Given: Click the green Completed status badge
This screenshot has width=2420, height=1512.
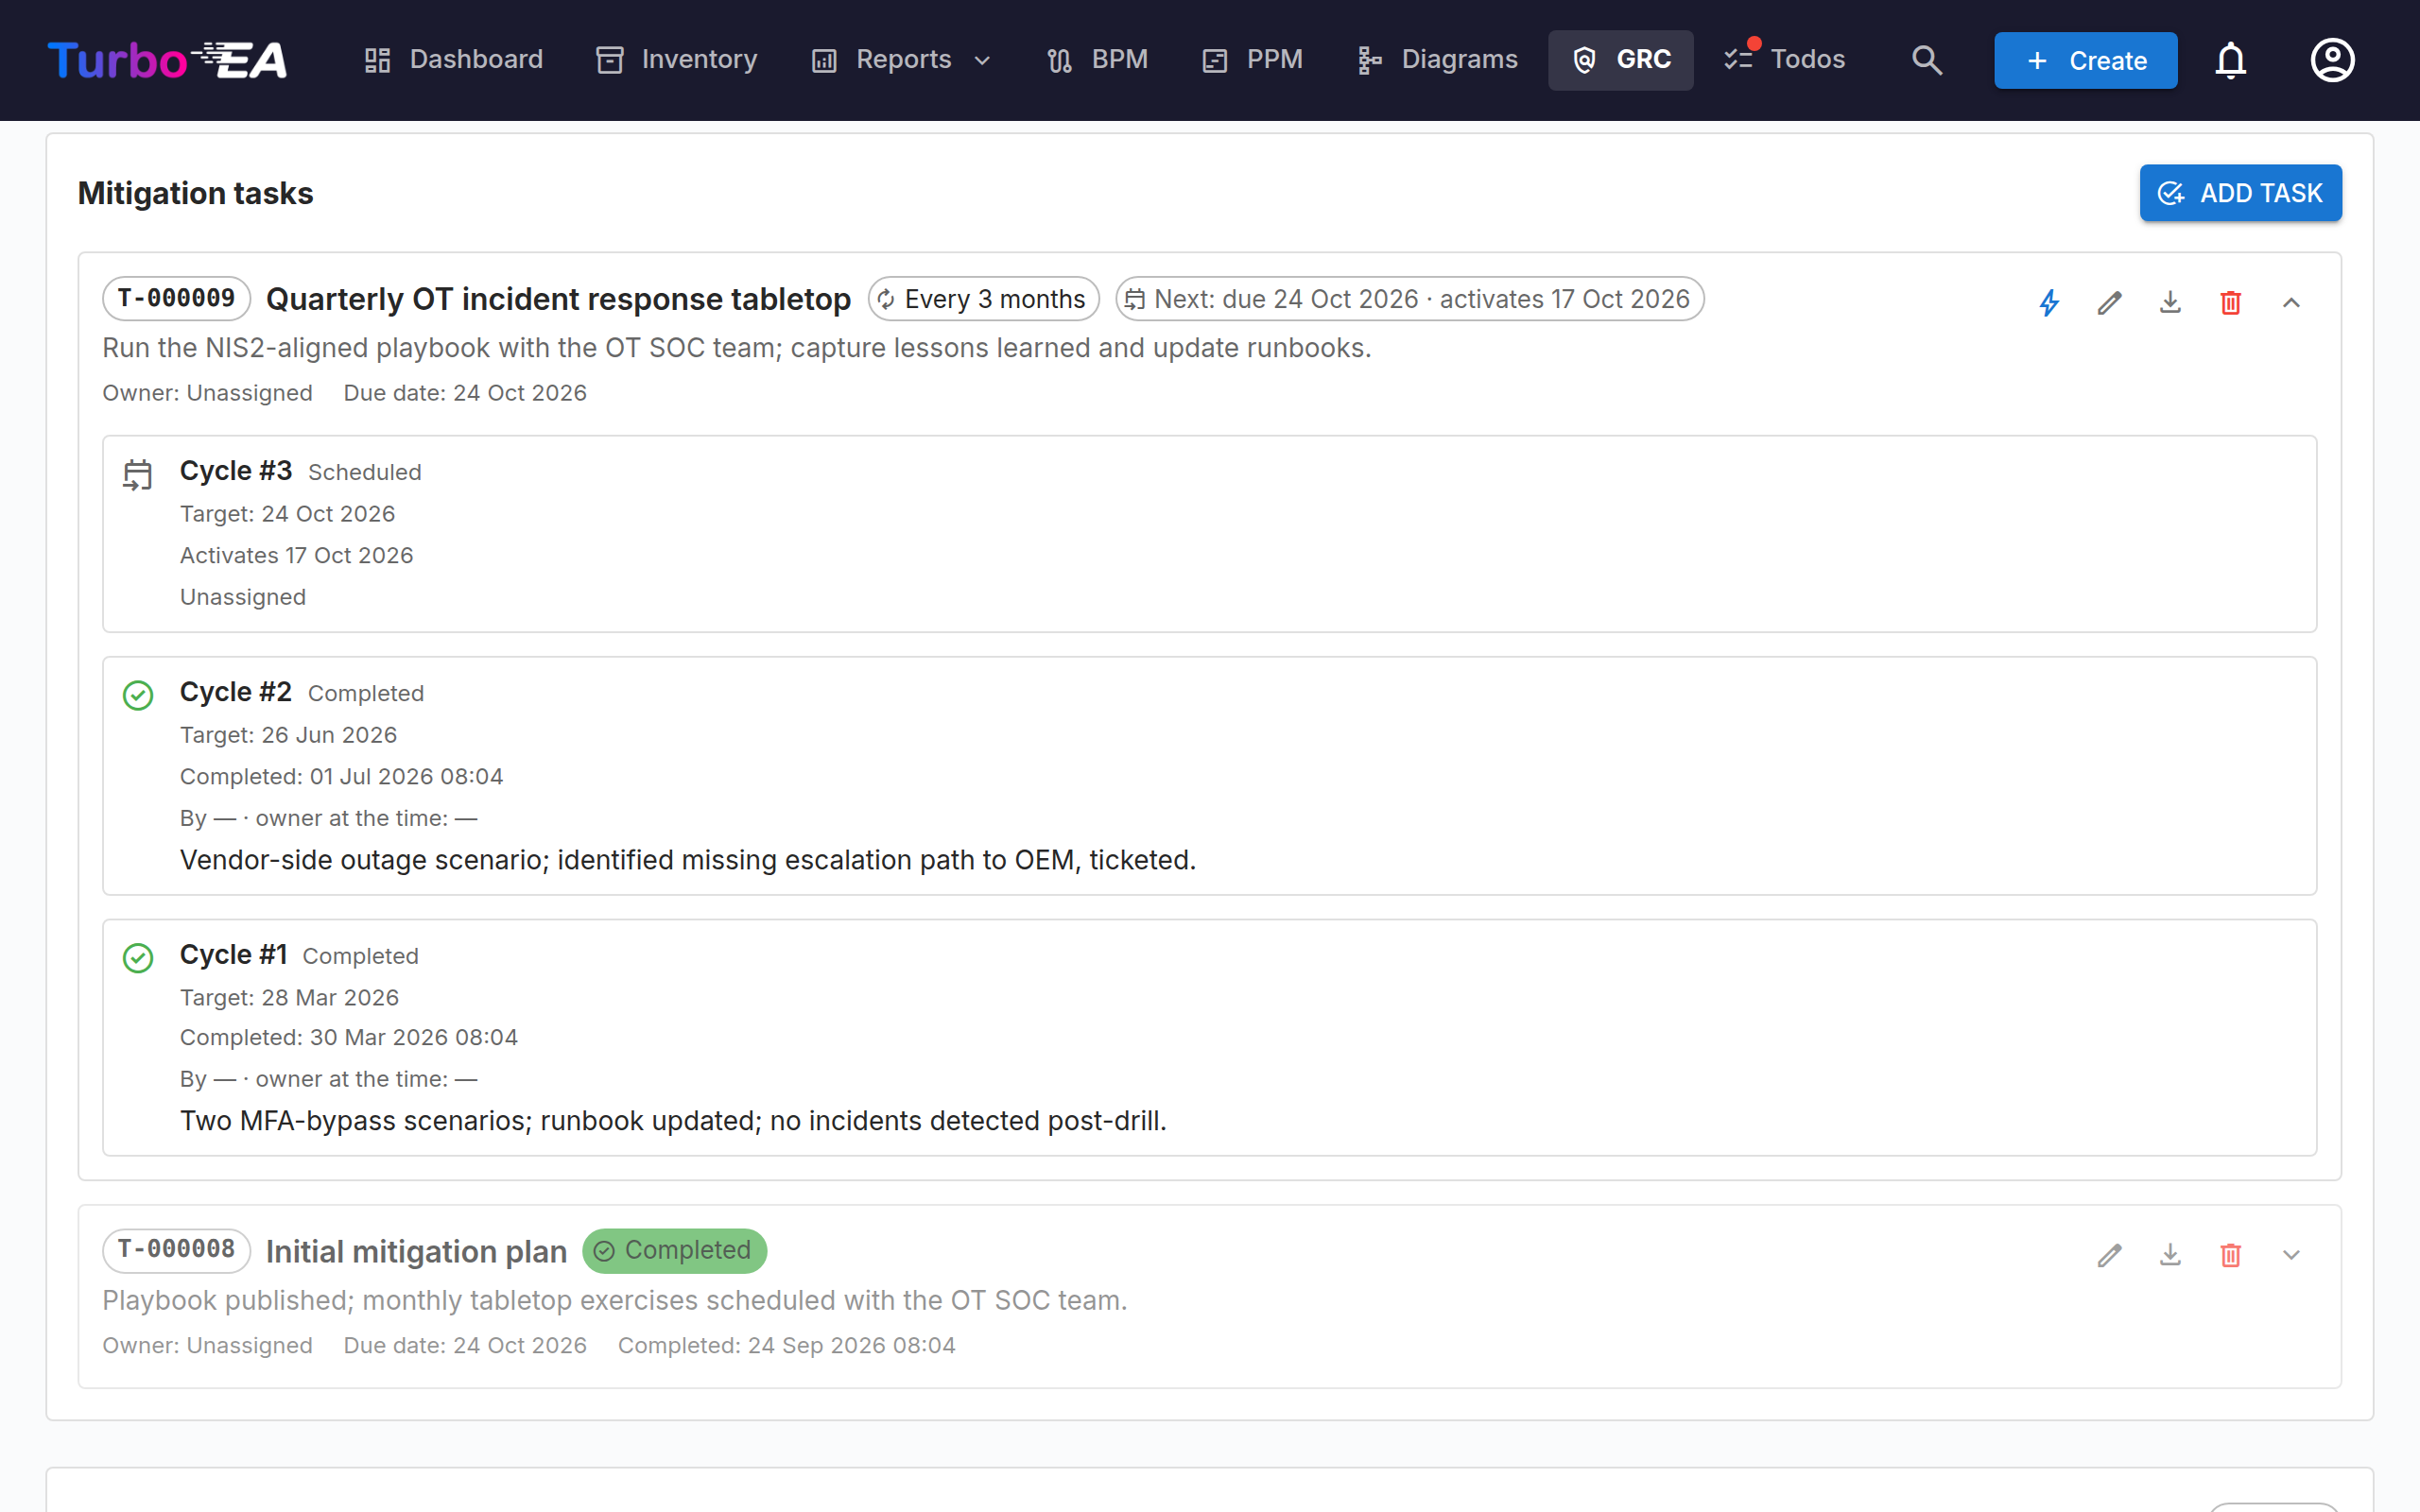Looking at the screenshot, I should click(674, 1250).
